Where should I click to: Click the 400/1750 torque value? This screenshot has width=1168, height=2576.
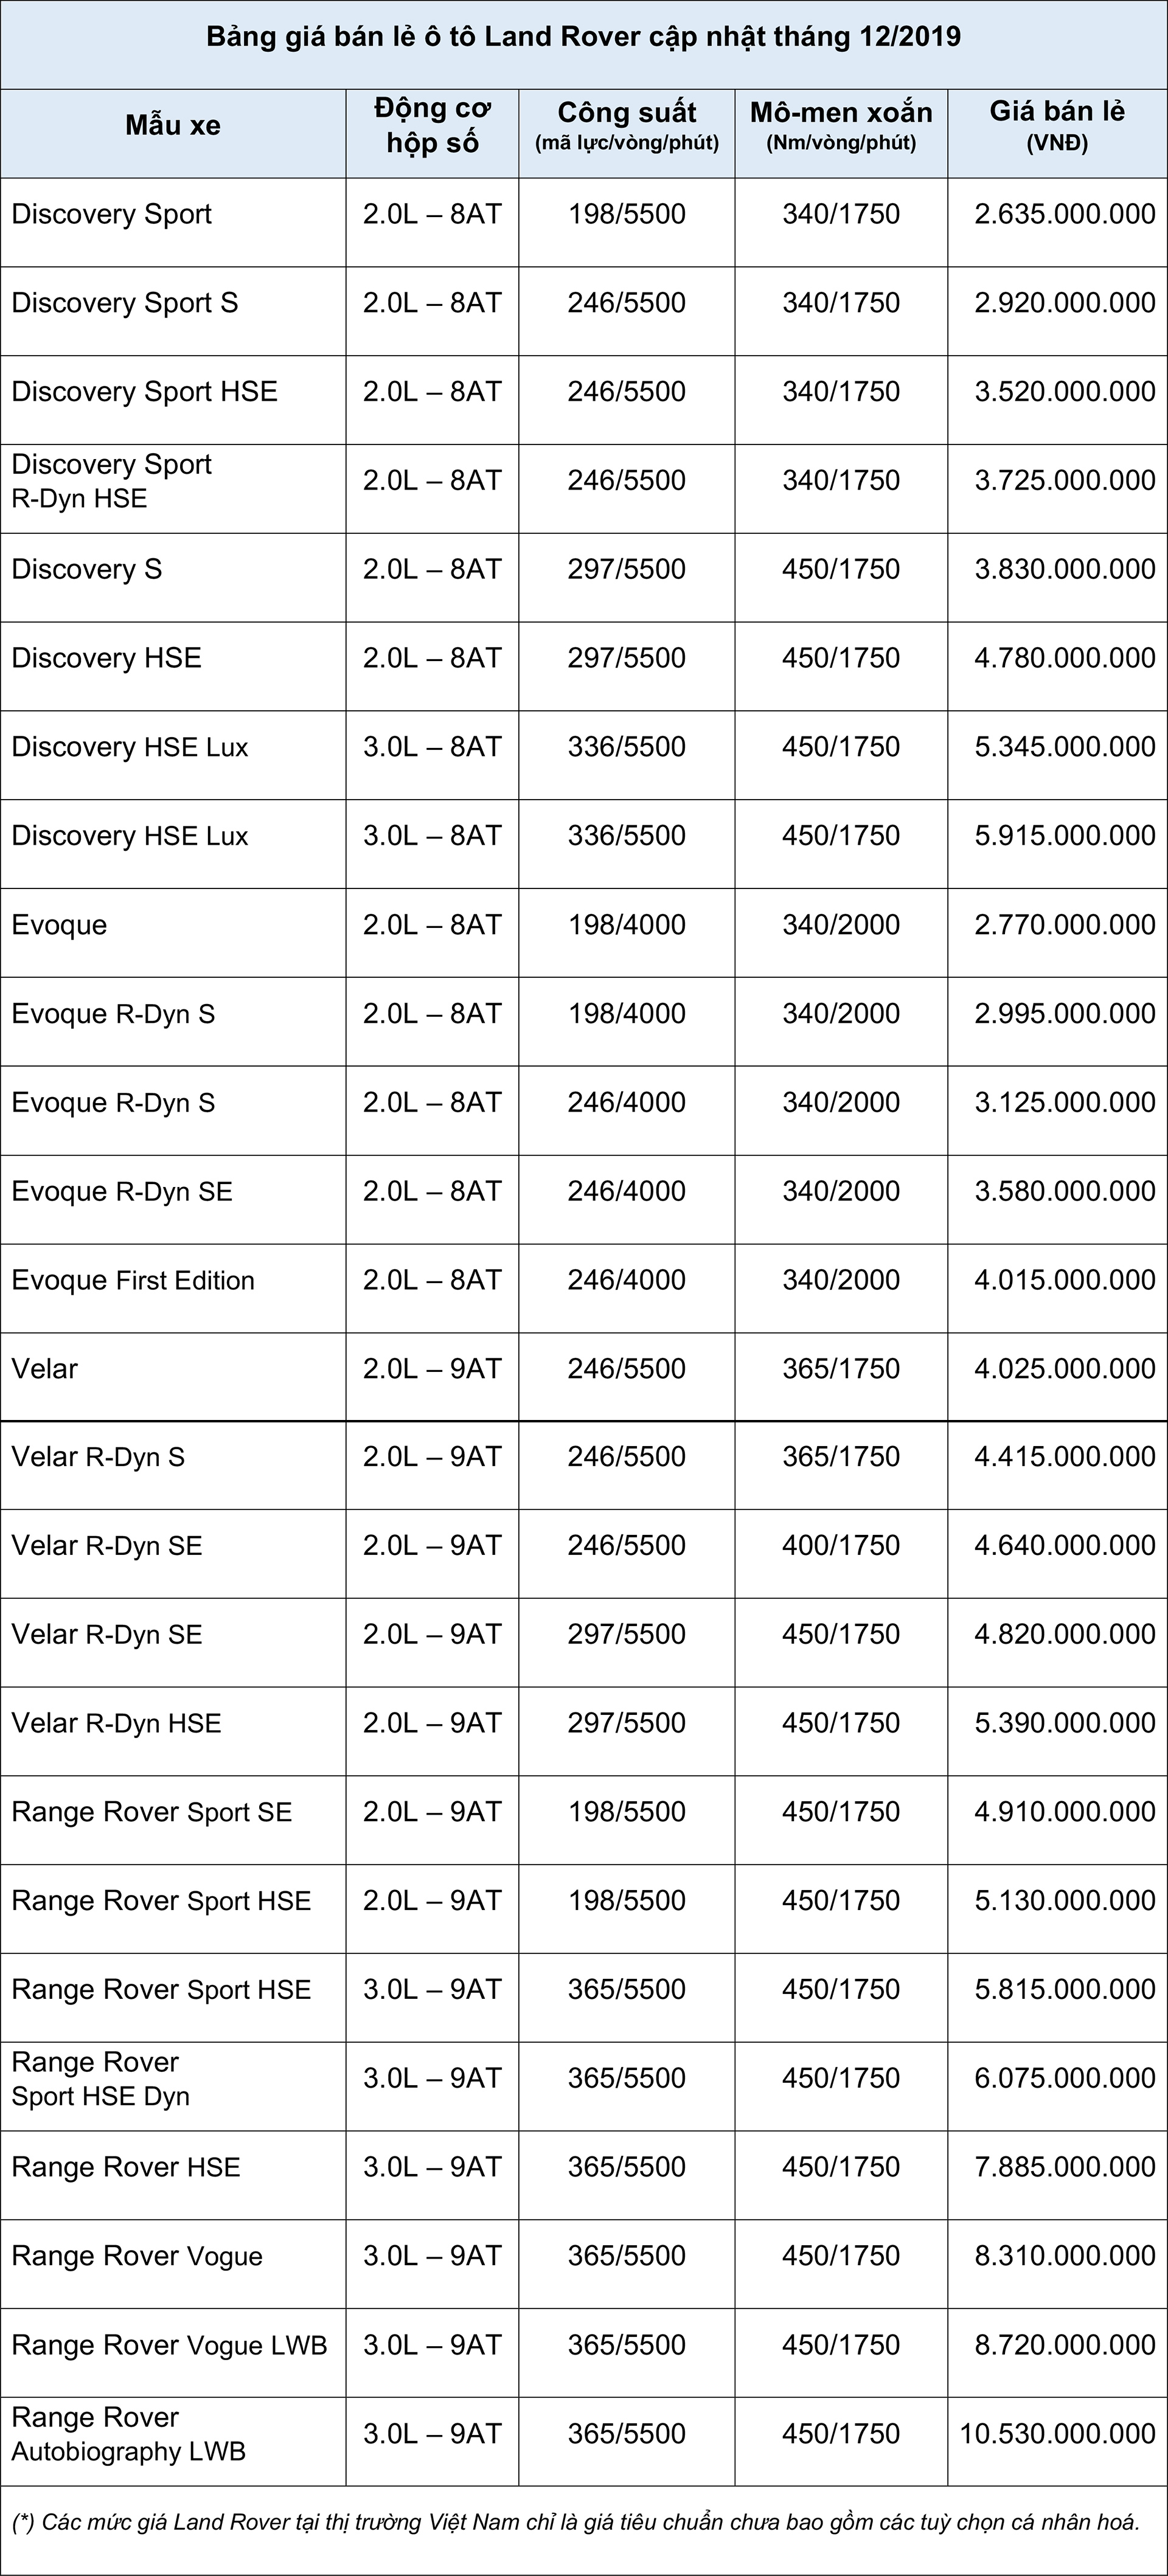(x=841, y=1546)
